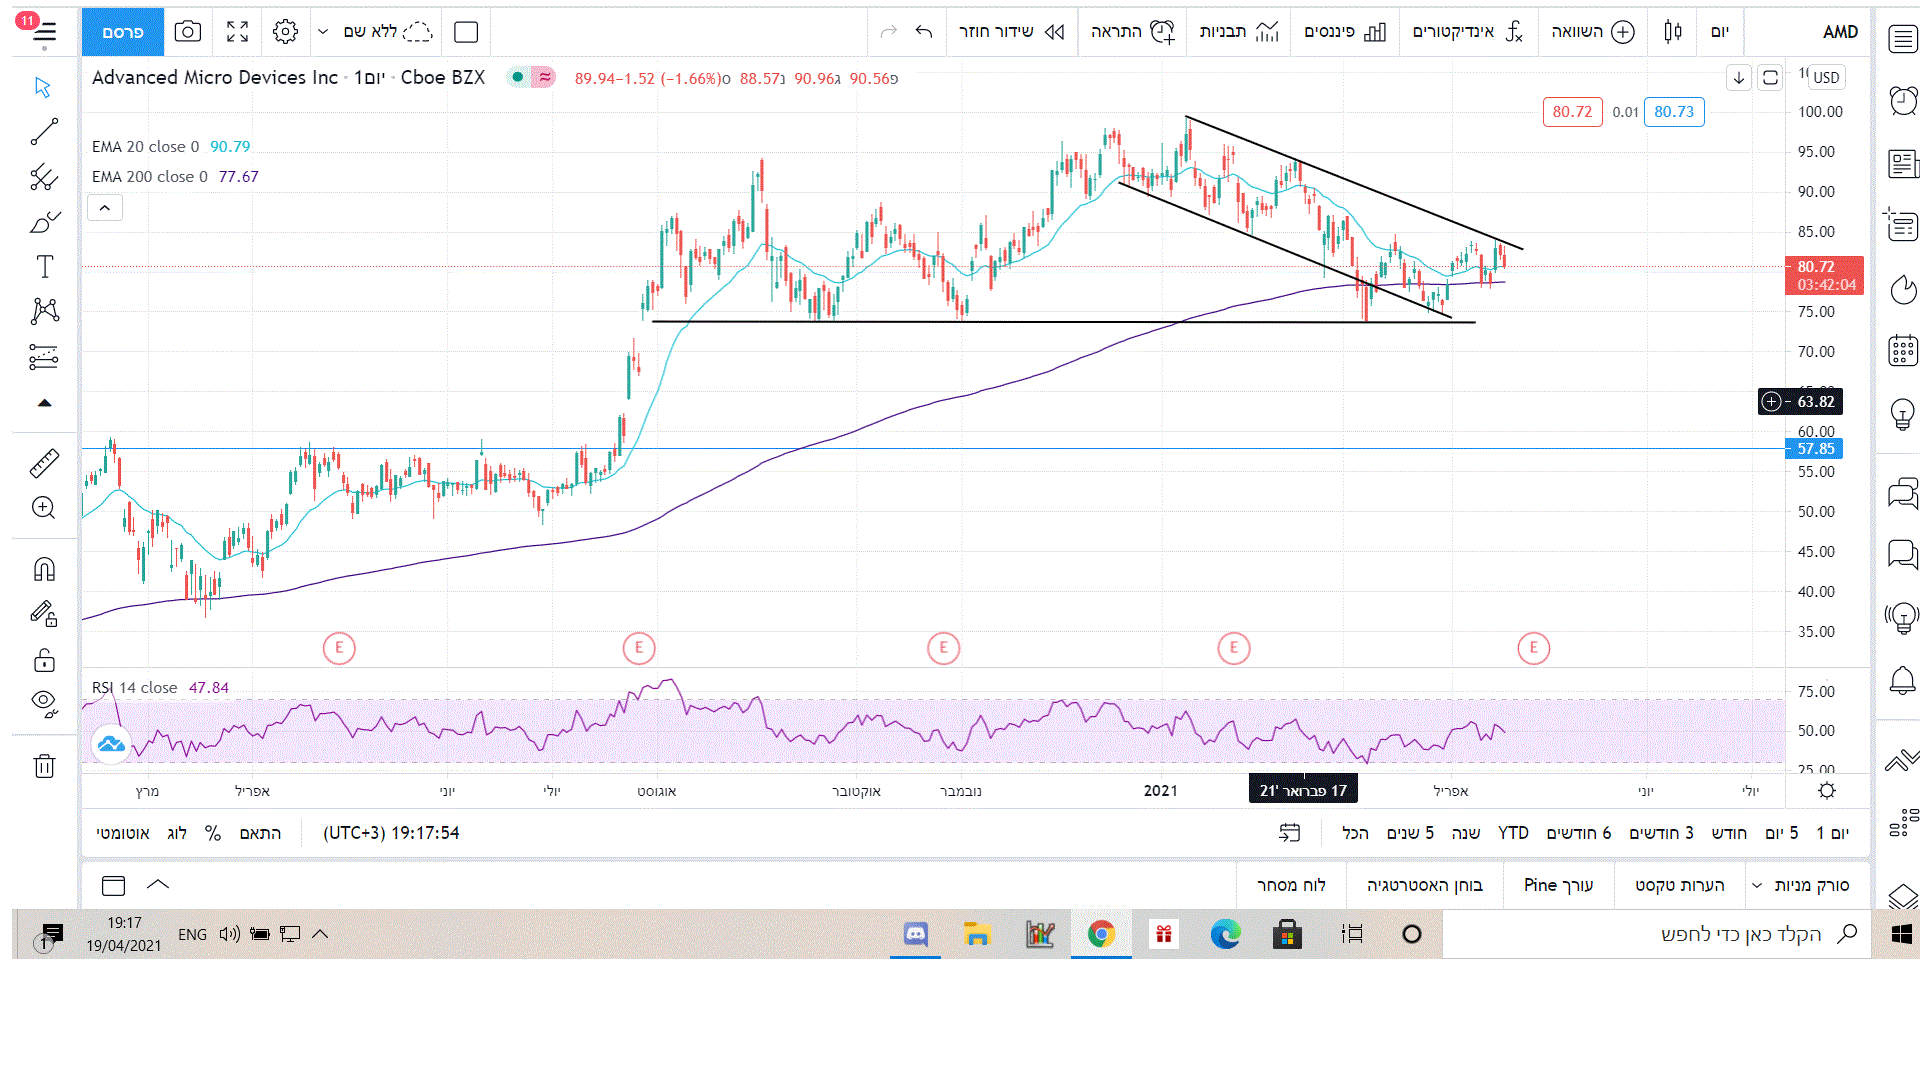The width and height of the screenshot is (1920, 1080).
Task: Take a chart snapshot with camera icon
Action: pos(187,32)
